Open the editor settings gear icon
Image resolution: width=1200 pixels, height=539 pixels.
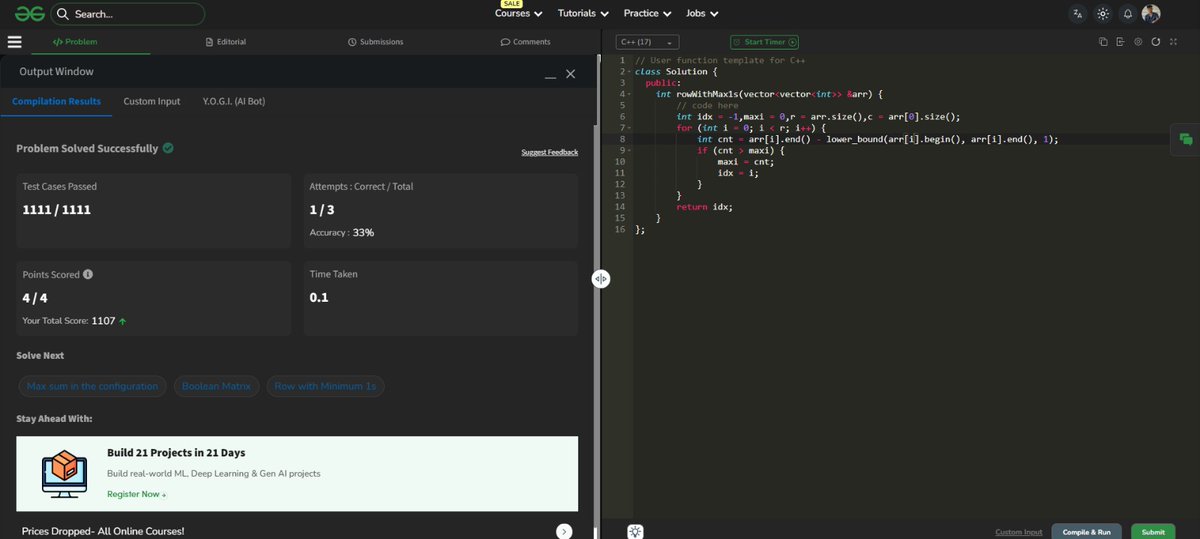pos(1138,42)
